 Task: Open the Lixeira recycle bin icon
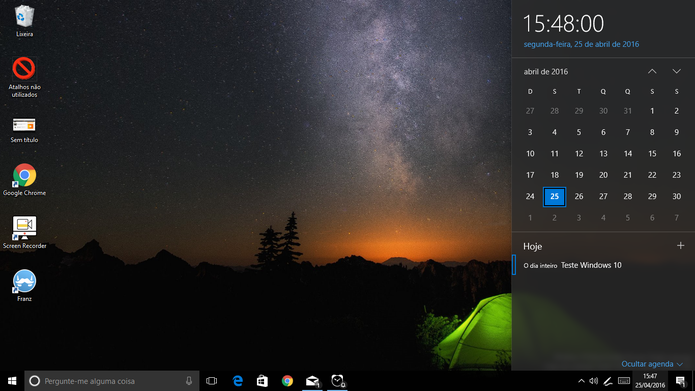pyautogui.click(x=24, y=20)
